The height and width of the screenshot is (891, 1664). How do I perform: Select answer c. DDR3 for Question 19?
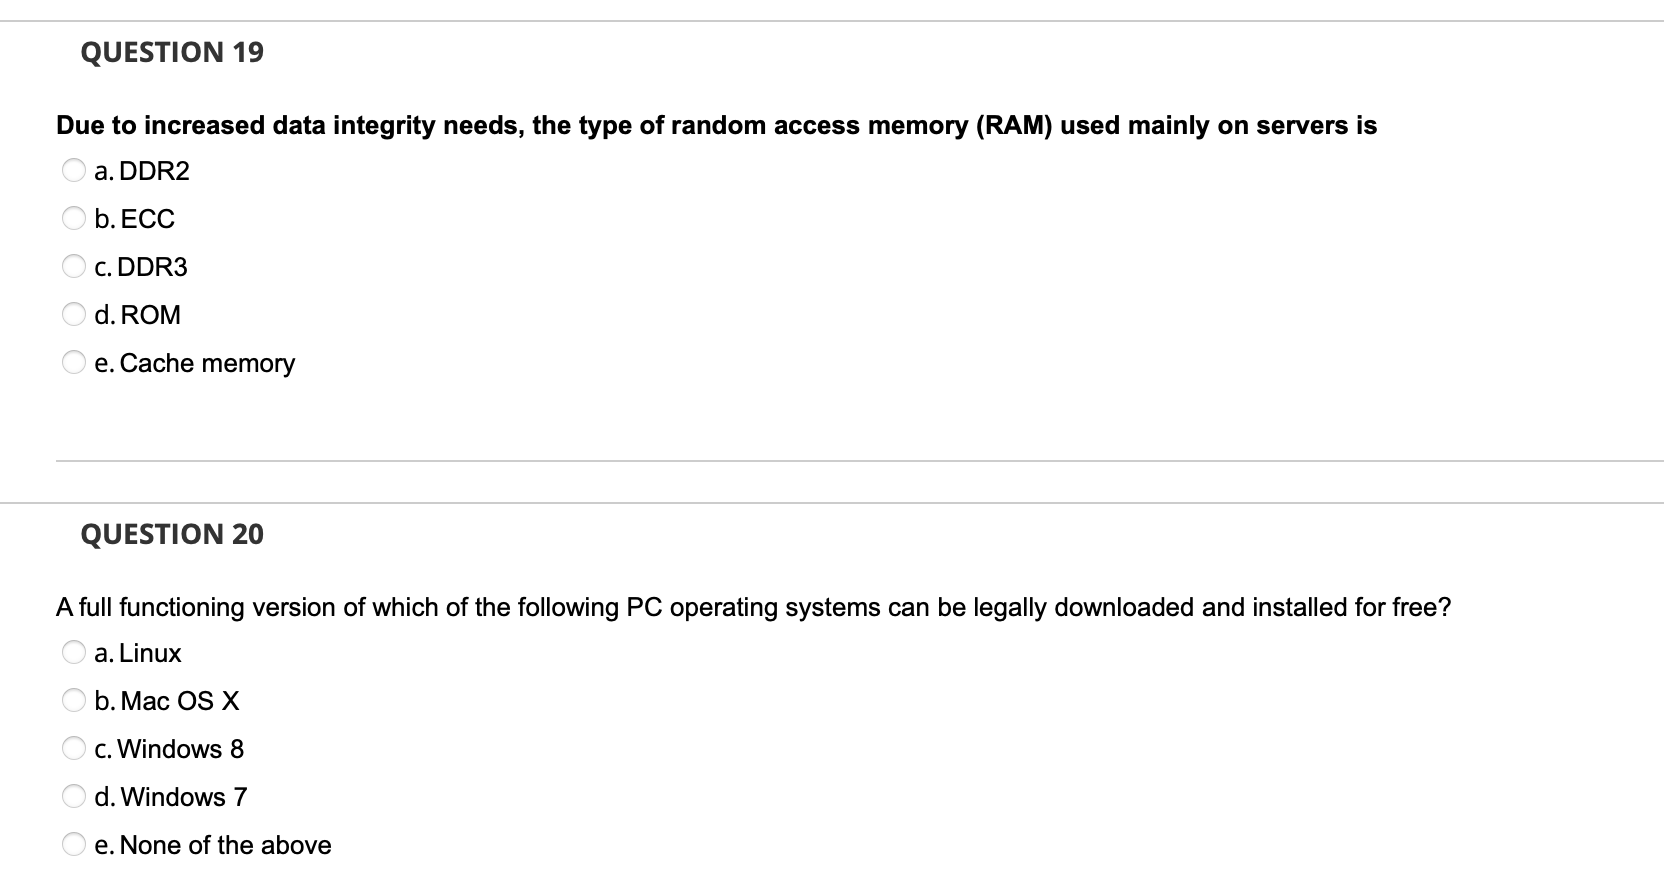(x=74, y=265)
